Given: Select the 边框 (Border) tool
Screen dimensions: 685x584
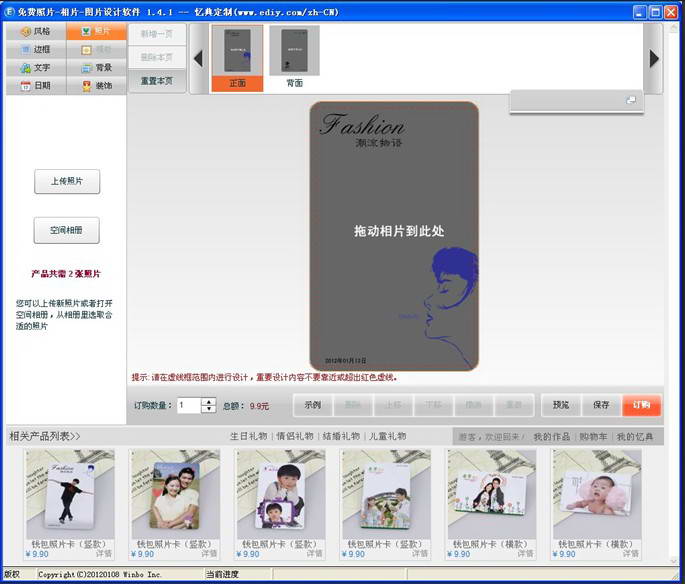Looking at the screenshot, I should coord(35,49).
